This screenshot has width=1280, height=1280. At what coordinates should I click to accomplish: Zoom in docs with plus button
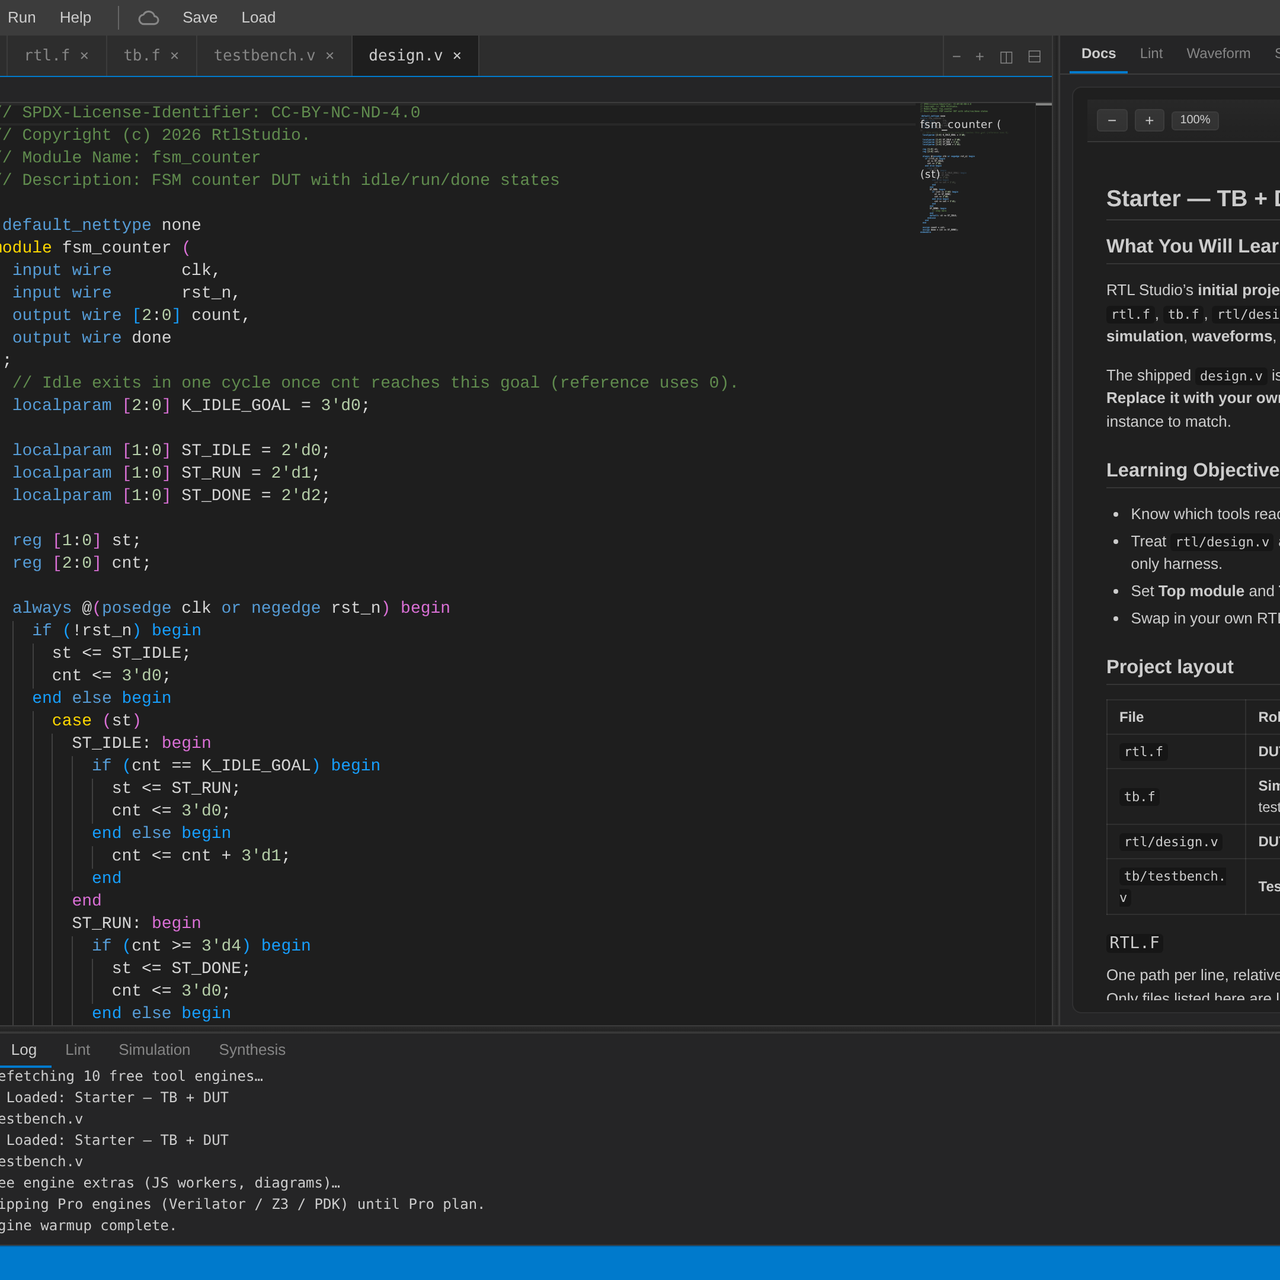coord(1149,120)
